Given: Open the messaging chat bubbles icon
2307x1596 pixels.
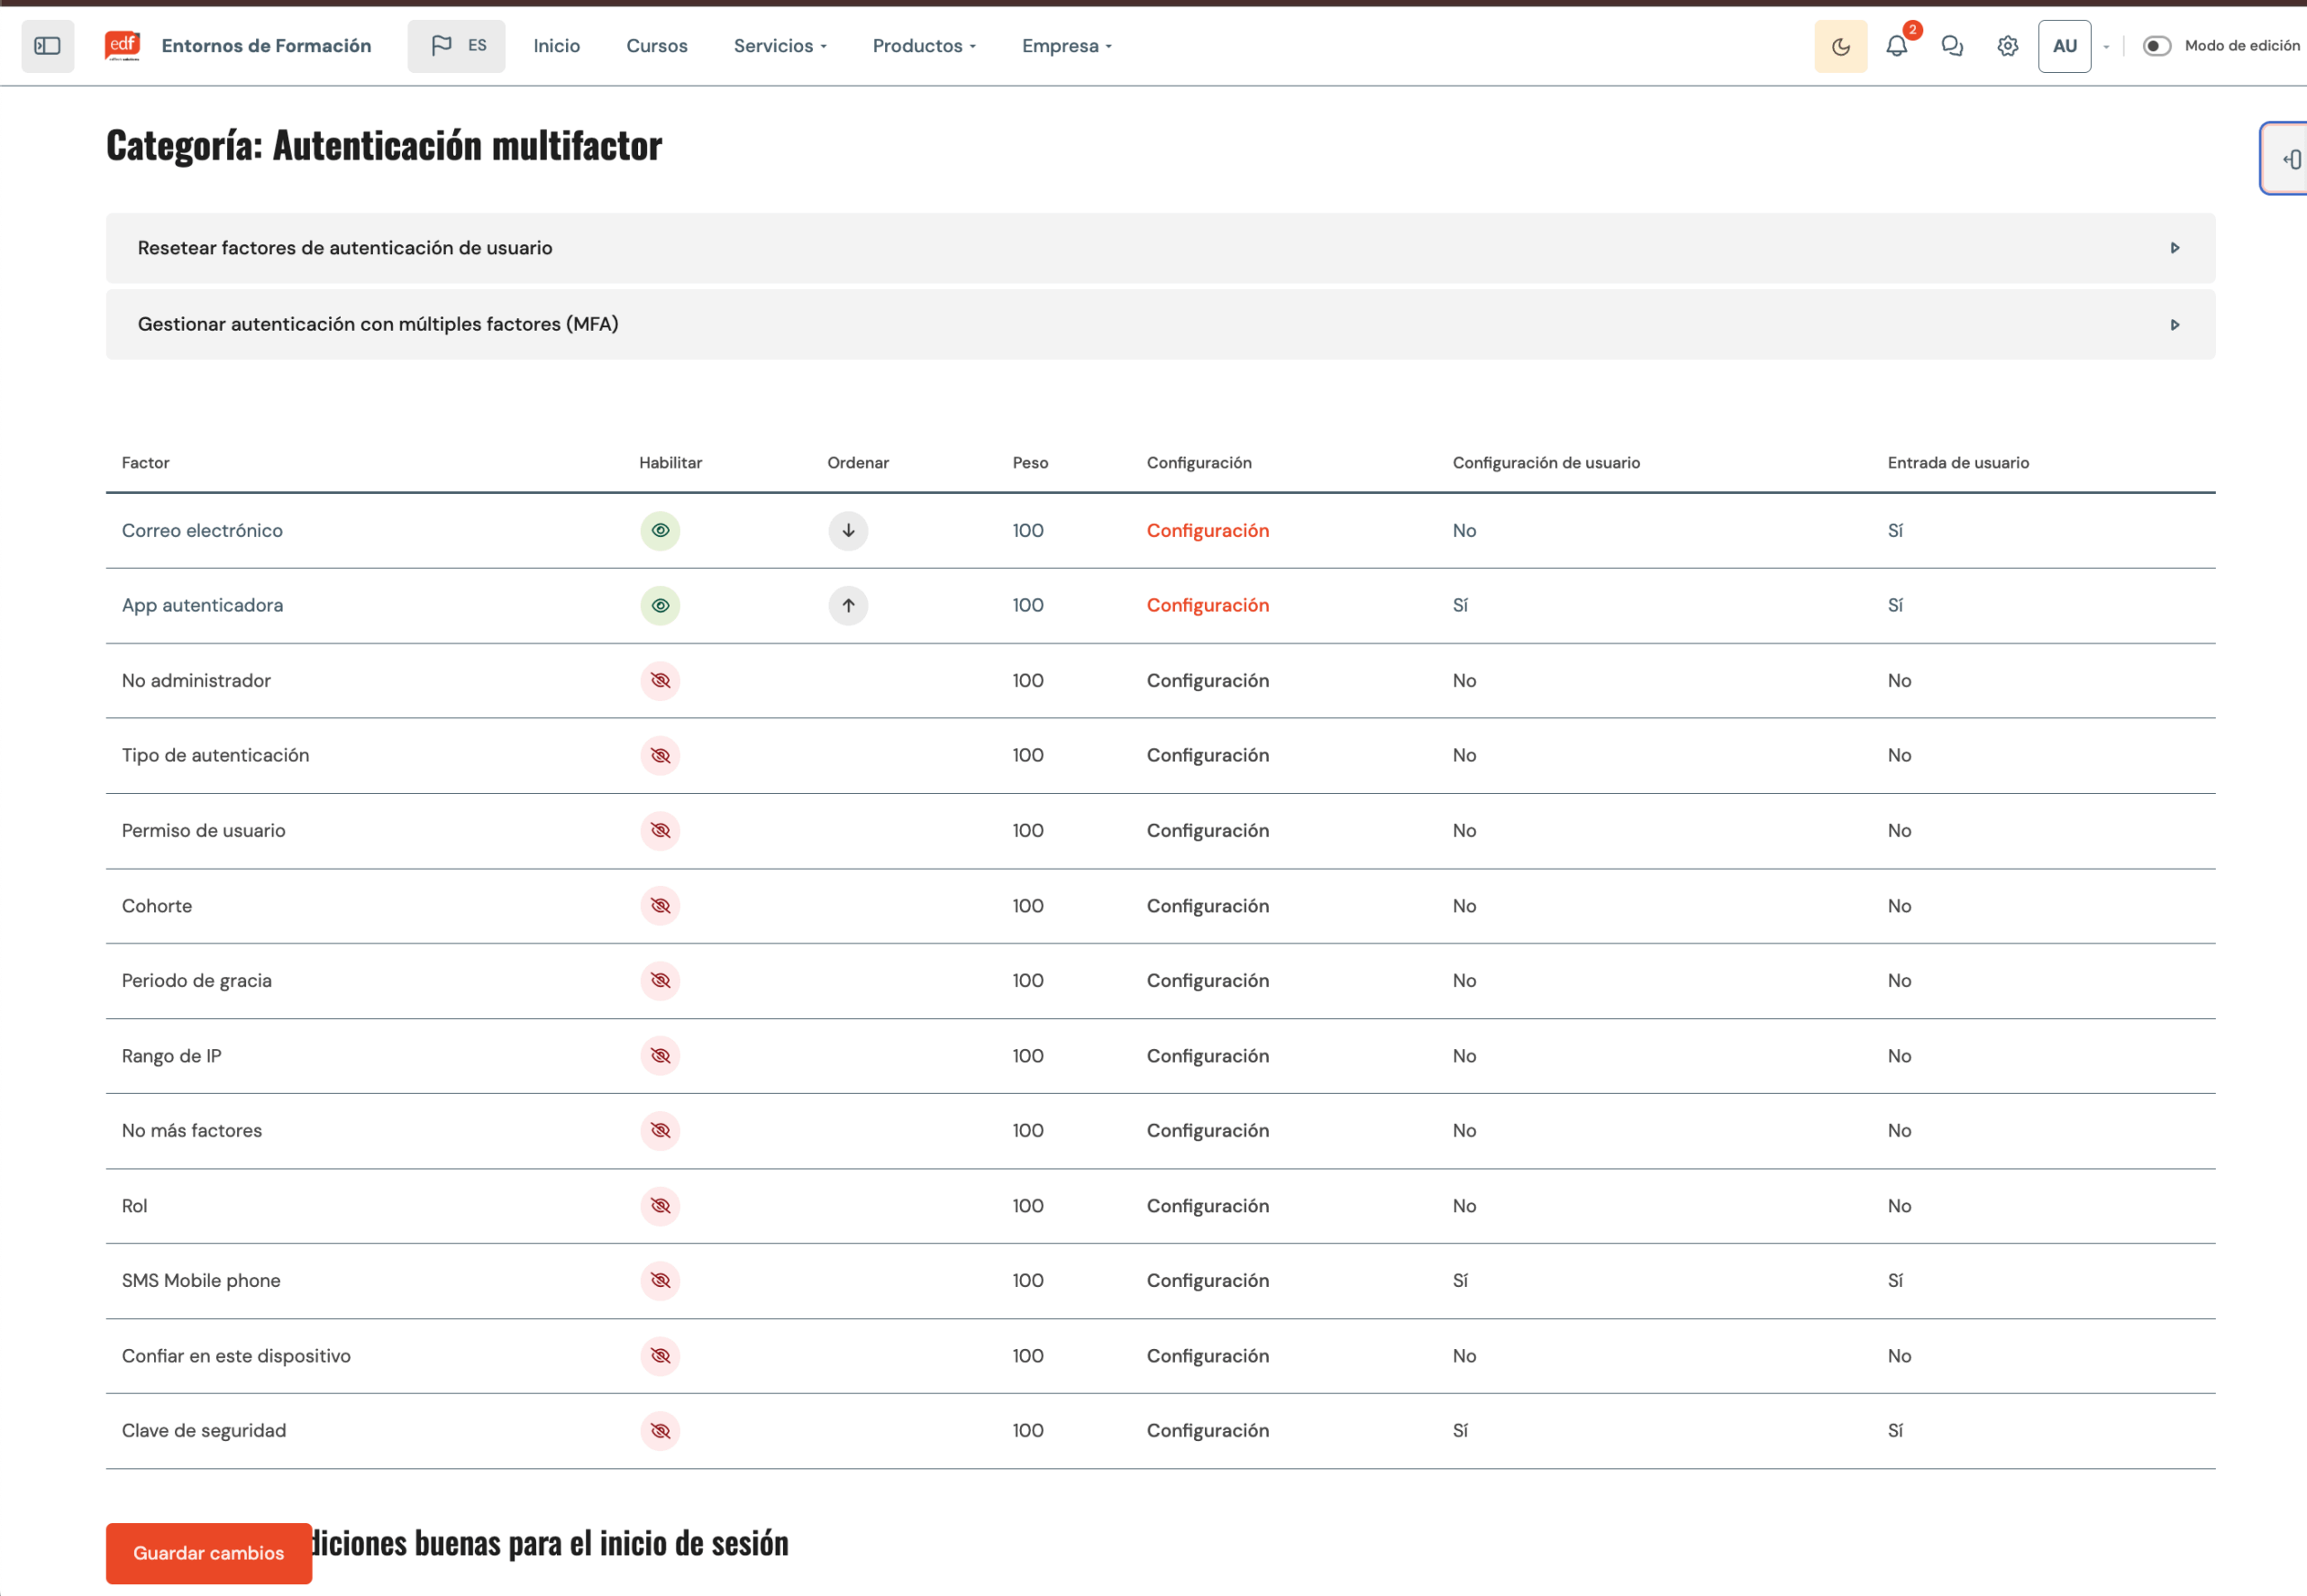Looking at the screenshot, I should point(1951,46).
